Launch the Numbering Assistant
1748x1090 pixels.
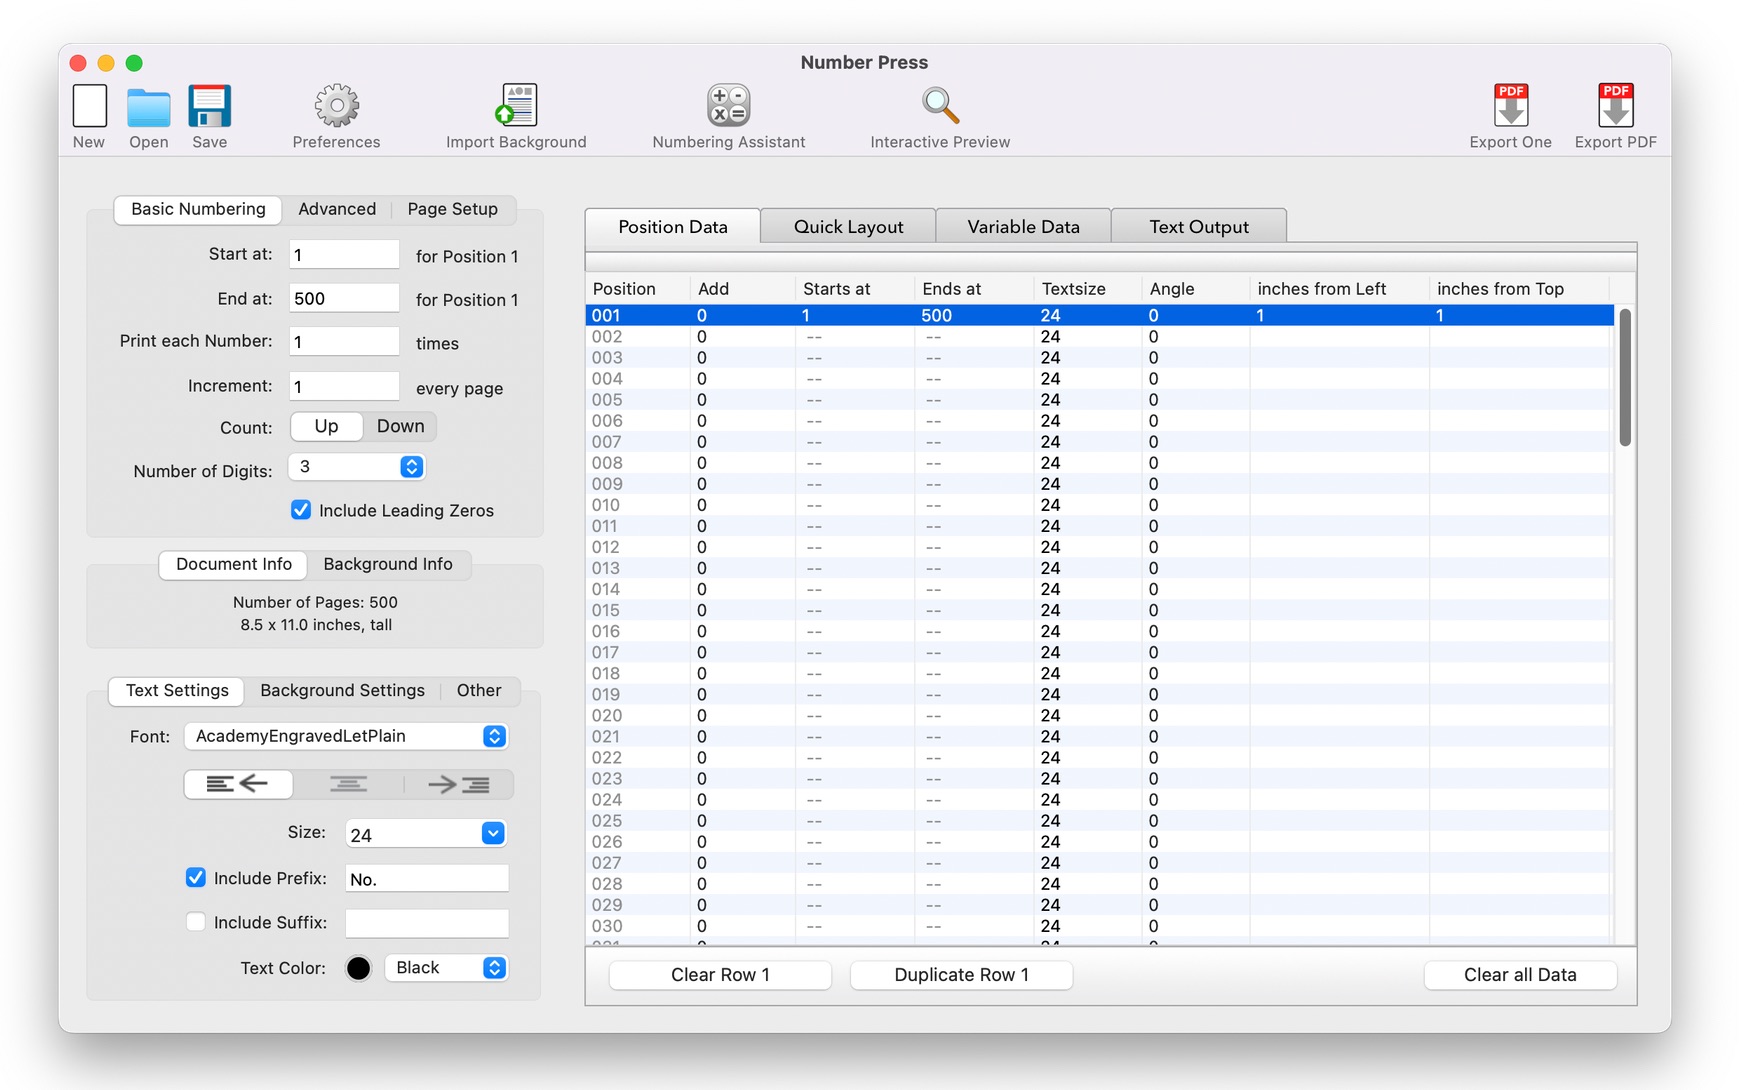[x=728, y=116]
